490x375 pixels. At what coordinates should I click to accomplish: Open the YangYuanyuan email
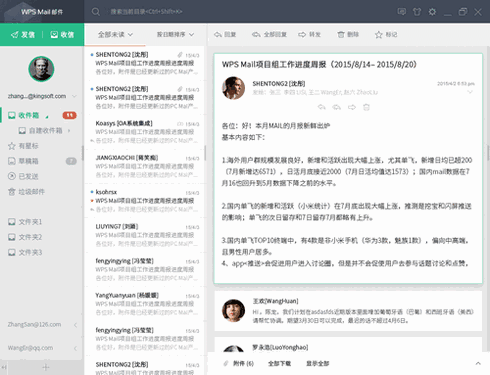145,304
